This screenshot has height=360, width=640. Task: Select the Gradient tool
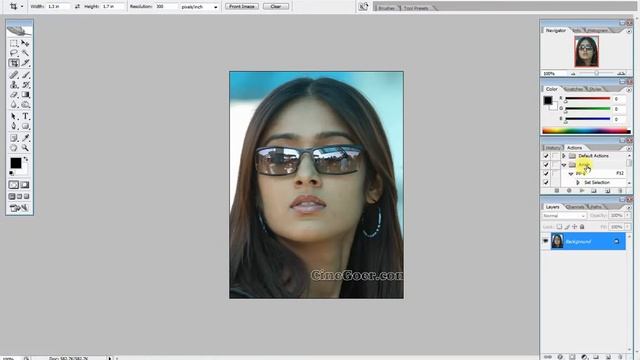point(25,95)
